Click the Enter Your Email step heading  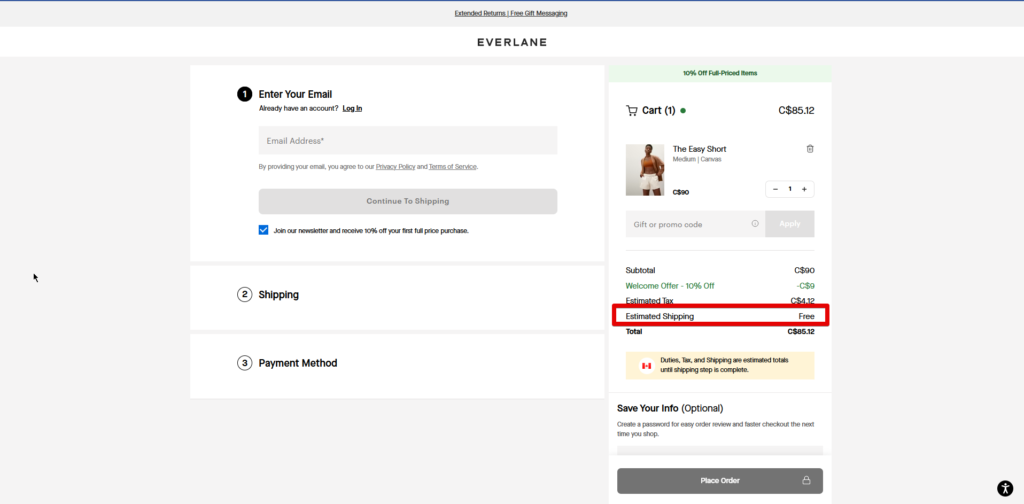(295, 94)
